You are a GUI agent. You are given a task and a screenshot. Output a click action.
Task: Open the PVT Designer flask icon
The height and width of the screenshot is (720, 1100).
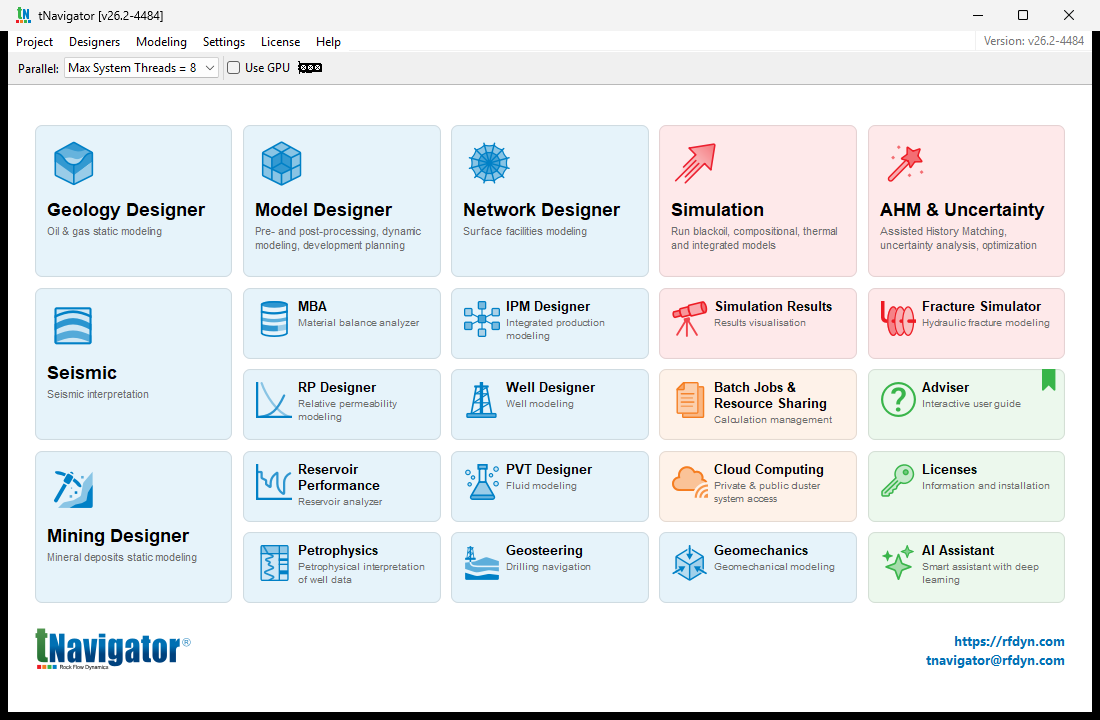482,482
